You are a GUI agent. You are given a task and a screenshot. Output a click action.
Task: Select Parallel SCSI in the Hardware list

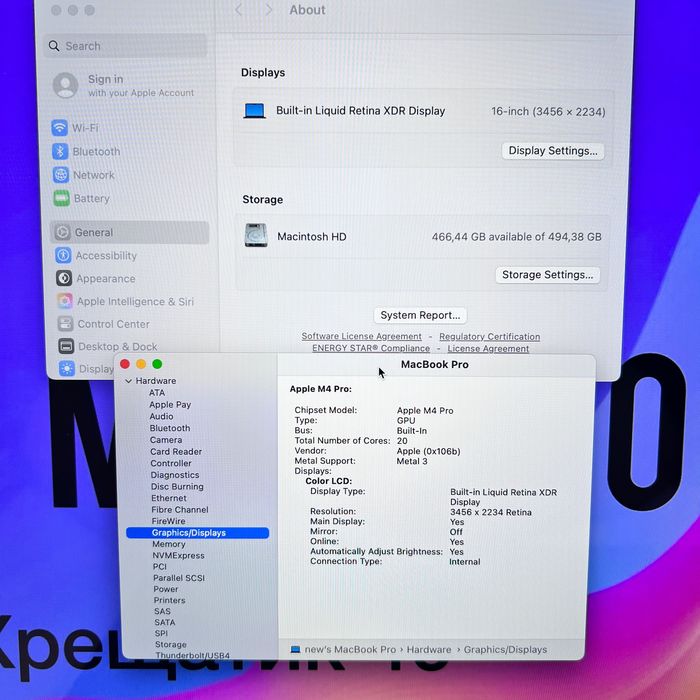pos(179,578)
